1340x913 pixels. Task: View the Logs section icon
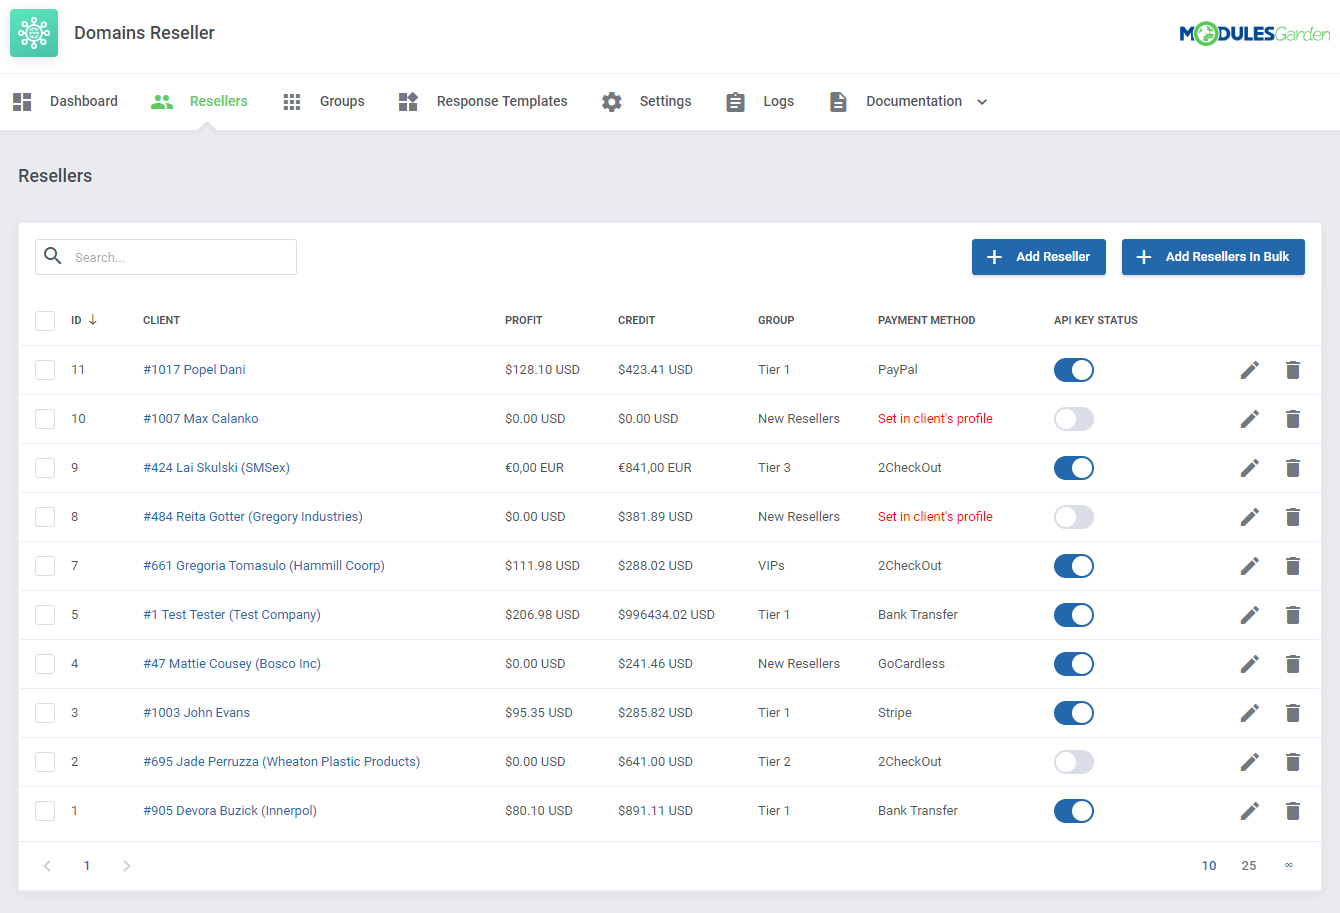coord(735,101)
